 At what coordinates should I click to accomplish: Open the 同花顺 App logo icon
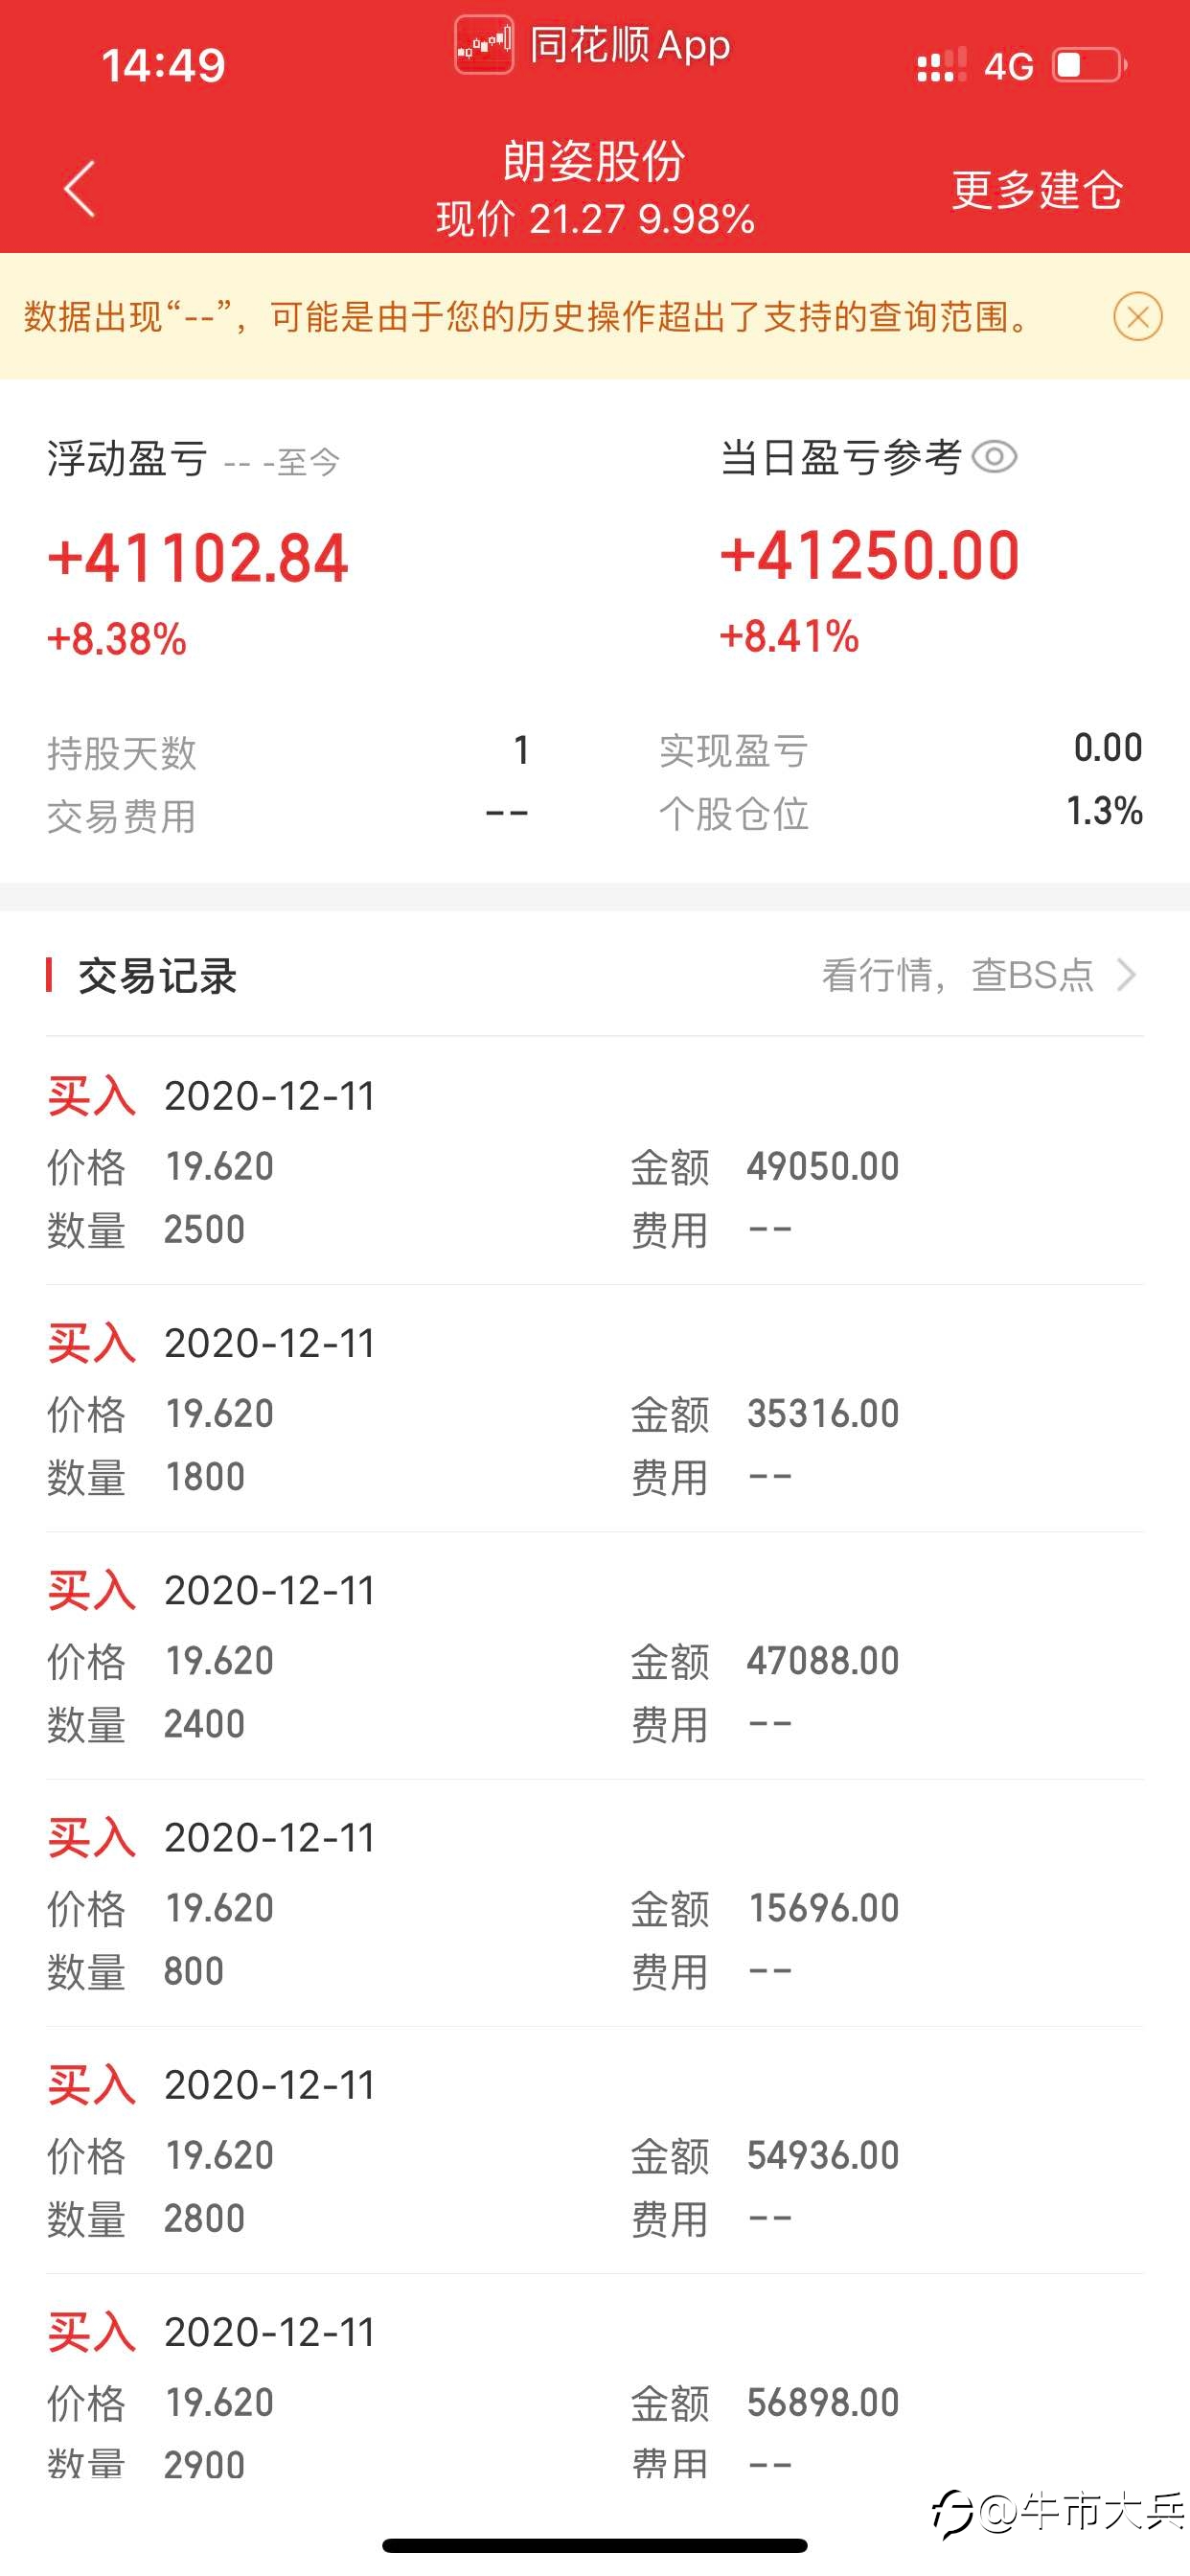tap(484, 45)
